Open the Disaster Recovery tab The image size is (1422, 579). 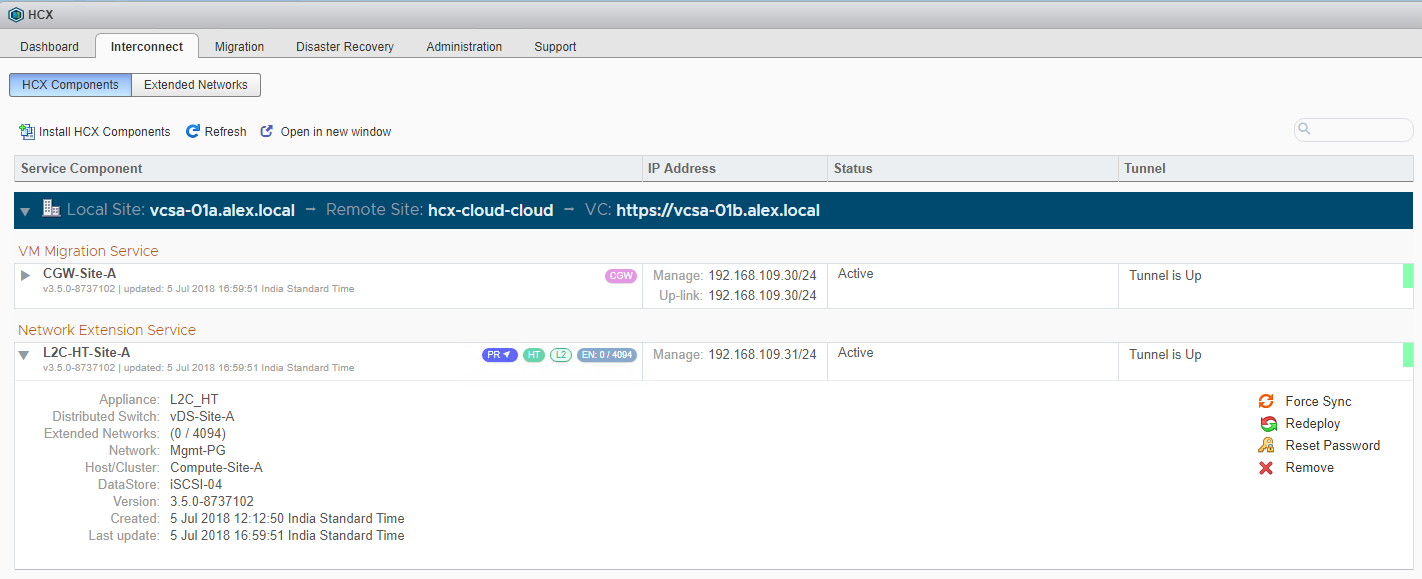click(x=345, y=47)
